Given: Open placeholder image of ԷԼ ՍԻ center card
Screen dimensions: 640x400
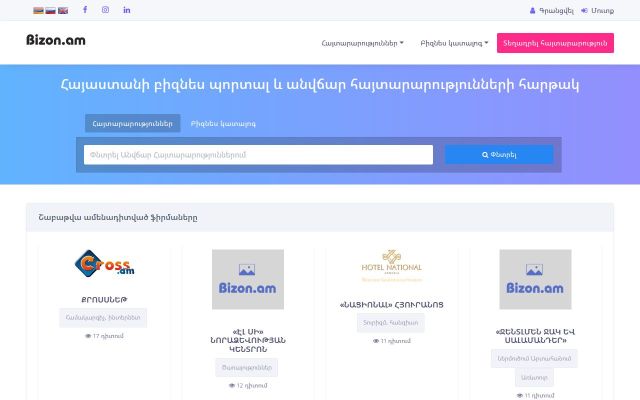Looking at the screenshot, I should pyautogui.click(x=248, y=279).
